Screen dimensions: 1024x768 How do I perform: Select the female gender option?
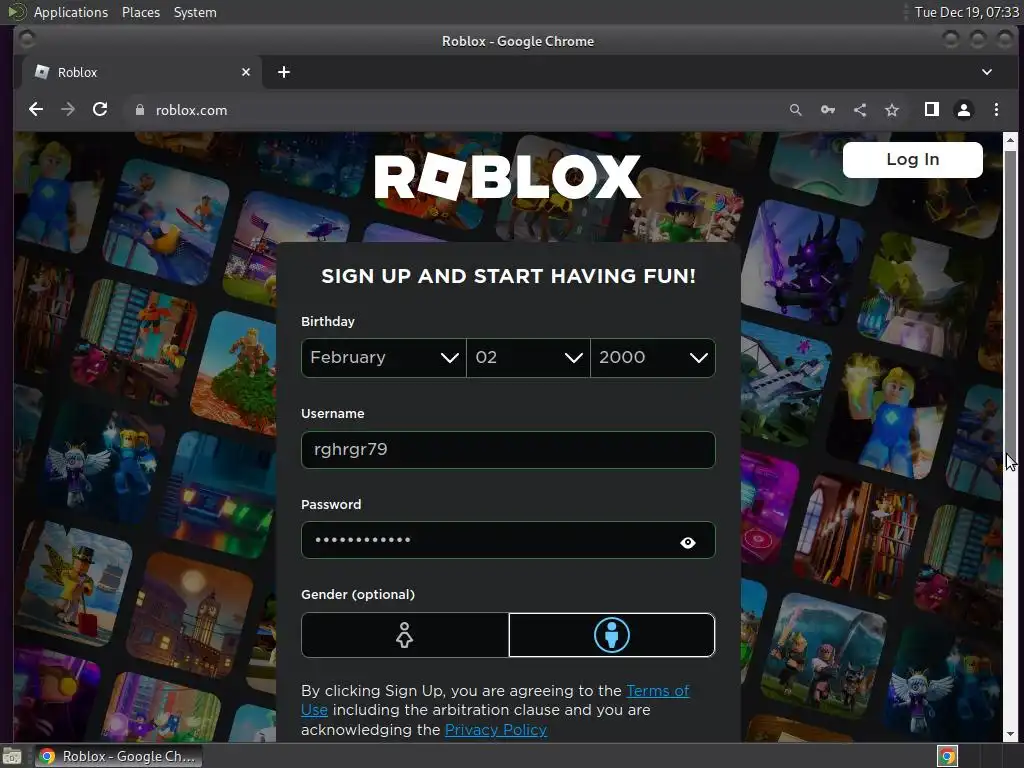point(405,635)
